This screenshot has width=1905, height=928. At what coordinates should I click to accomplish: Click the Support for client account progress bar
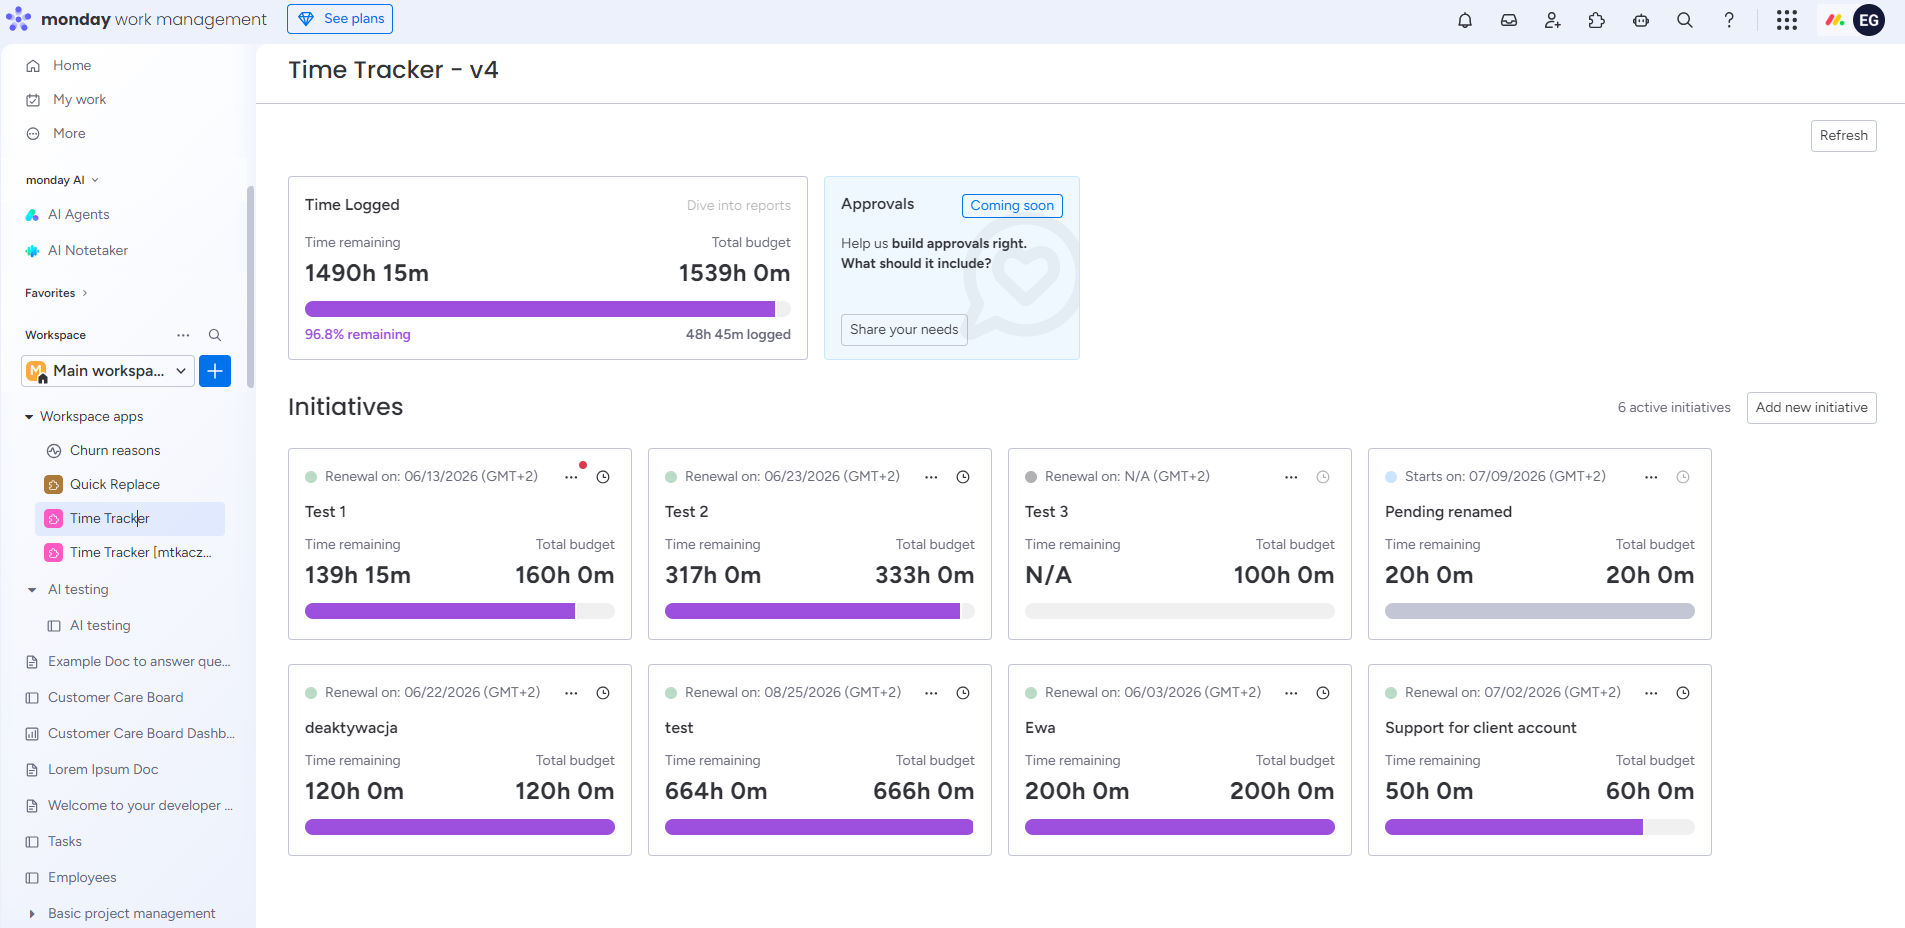click(x=1540, y=827)
